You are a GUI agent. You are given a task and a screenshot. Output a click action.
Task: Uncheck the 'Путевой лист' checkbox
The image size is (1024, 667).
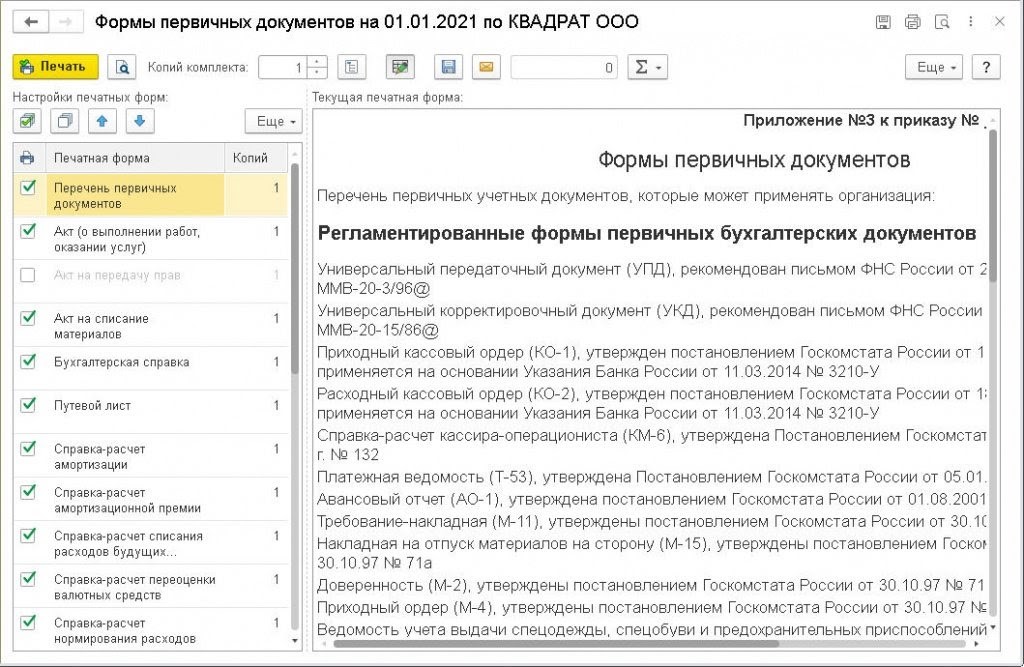pyautogui.click(x=28, y=405)
